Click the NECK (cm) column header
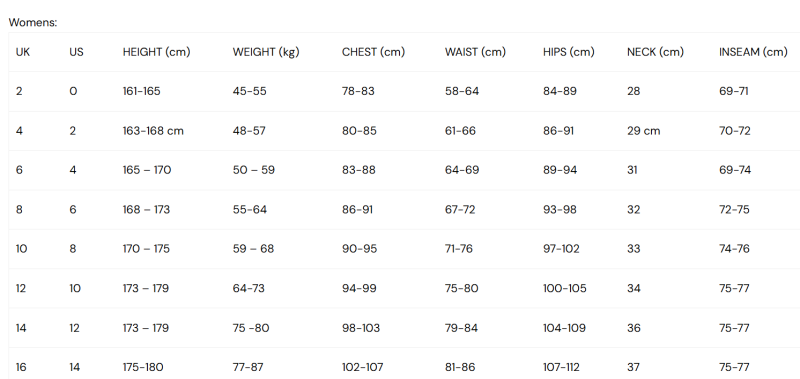The height and width of the screenshot is (379, 800). tap(655, 52)
